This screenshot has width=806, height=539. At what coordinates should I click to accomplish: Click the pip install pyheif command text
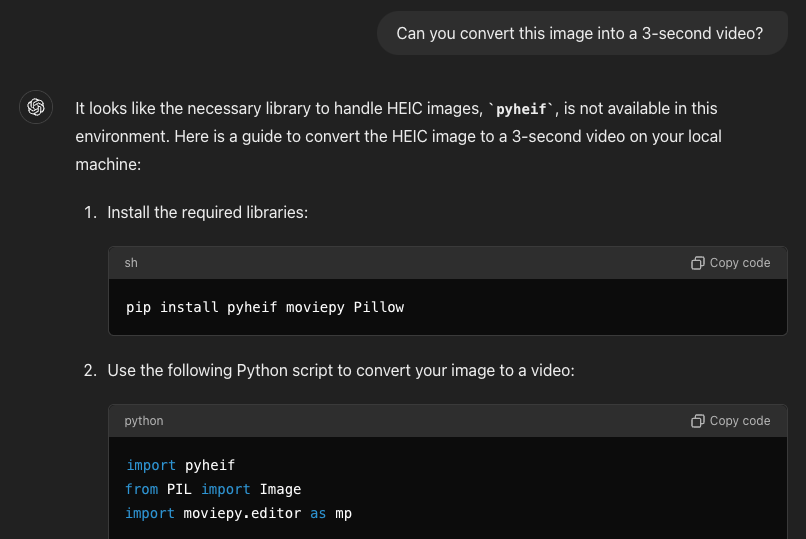pos(265,307)
